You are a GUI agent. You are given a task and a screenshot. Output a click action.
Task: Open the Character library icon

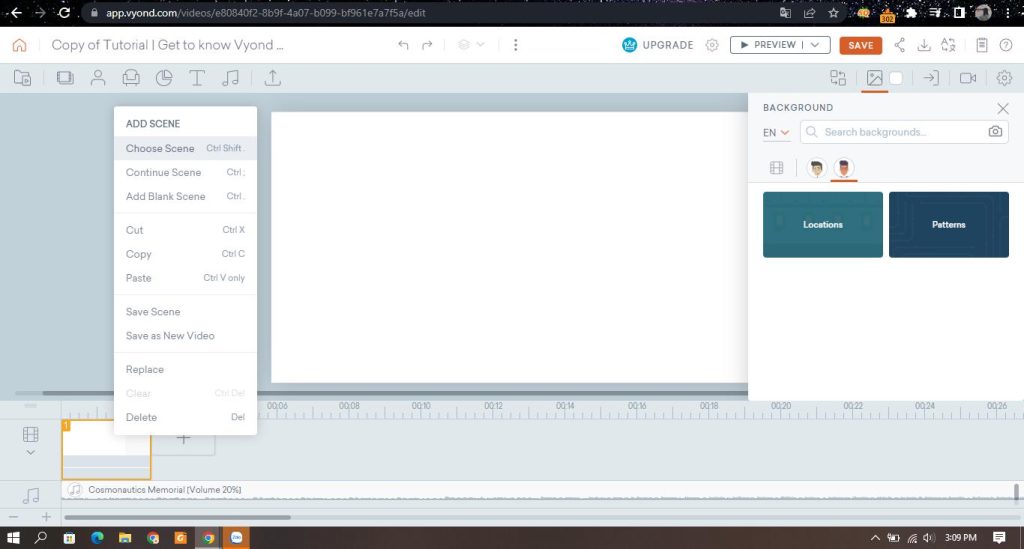click(98, 78)
